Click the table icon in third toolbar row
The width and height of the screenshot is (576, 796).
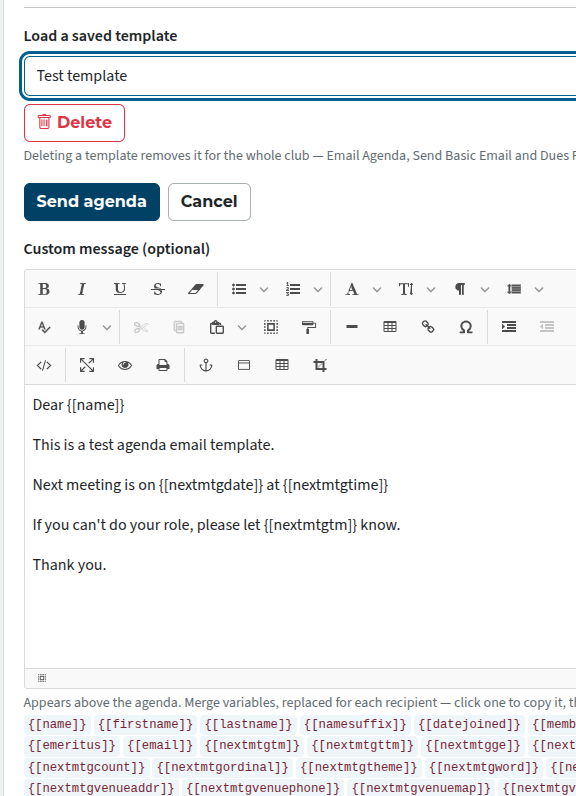pos(282,366)
